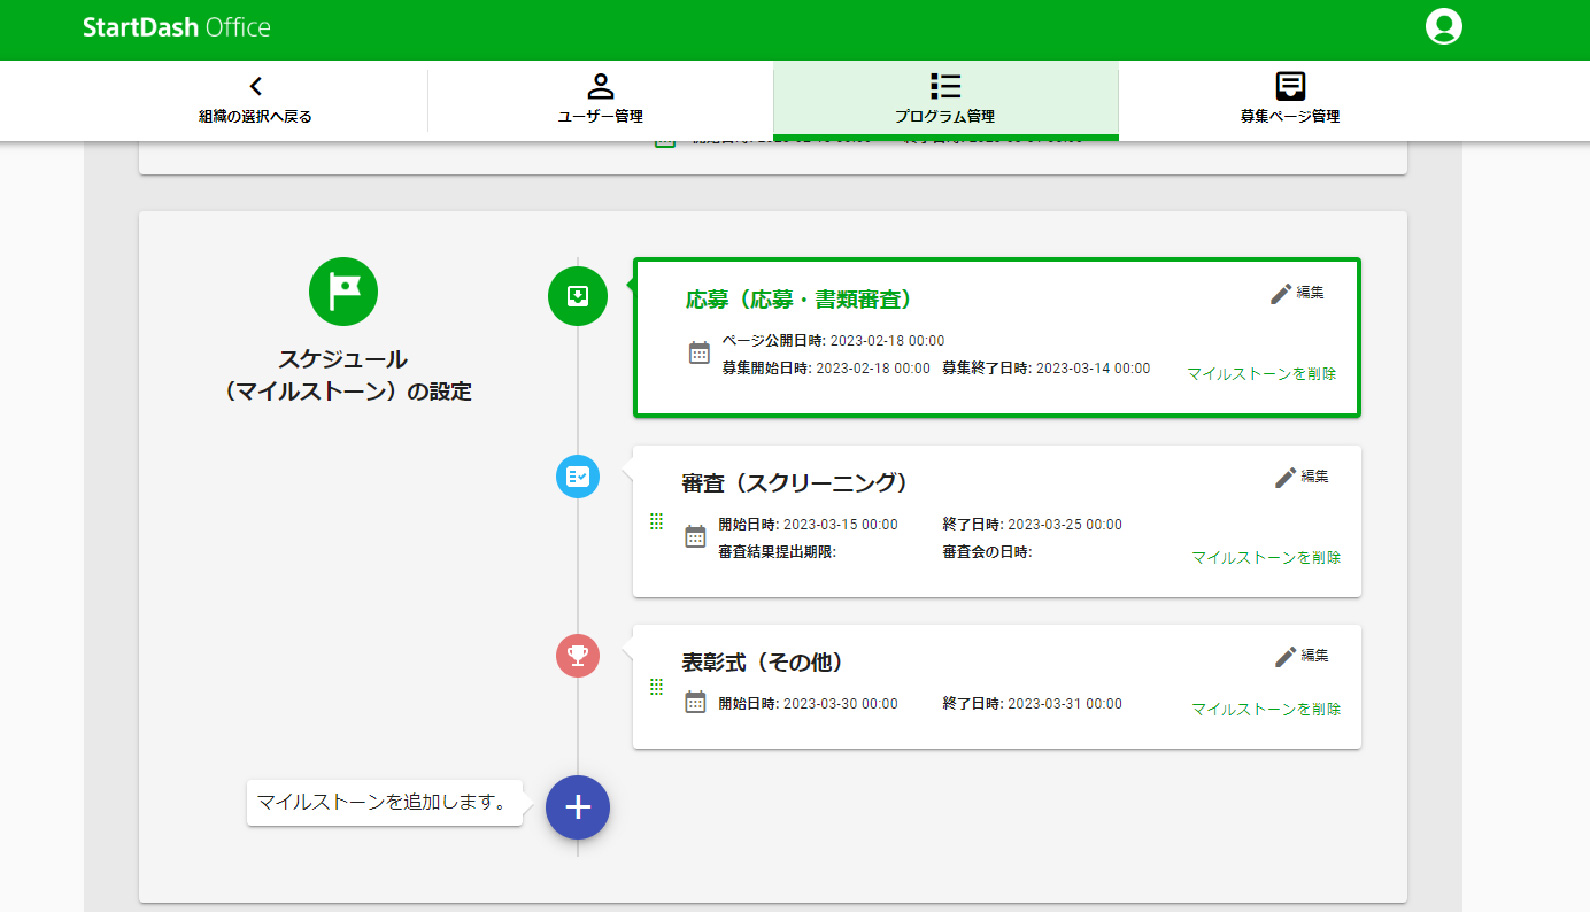Click 開始日時: 2023-03-15 00:00 text
The height and width of the screenshot is (912, 1590).
[808, 524]
